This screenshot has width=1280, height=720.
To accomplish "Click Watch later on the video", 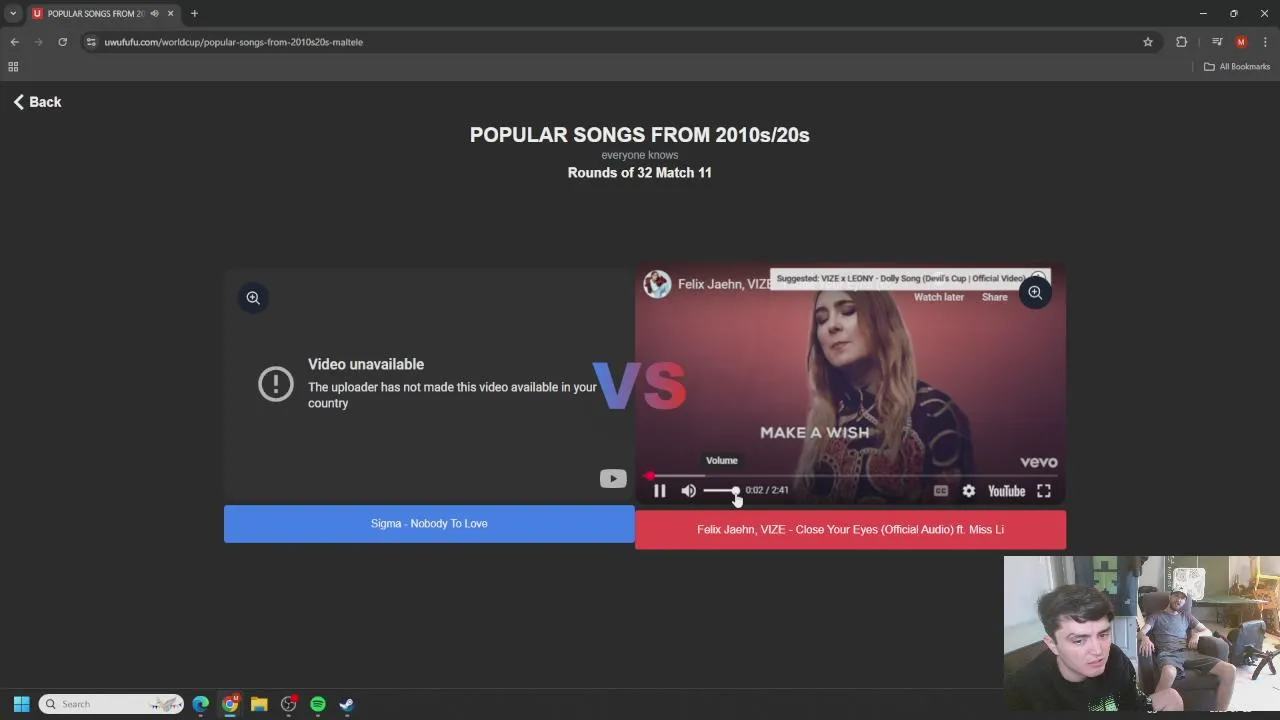I will (x=938, y=297).
